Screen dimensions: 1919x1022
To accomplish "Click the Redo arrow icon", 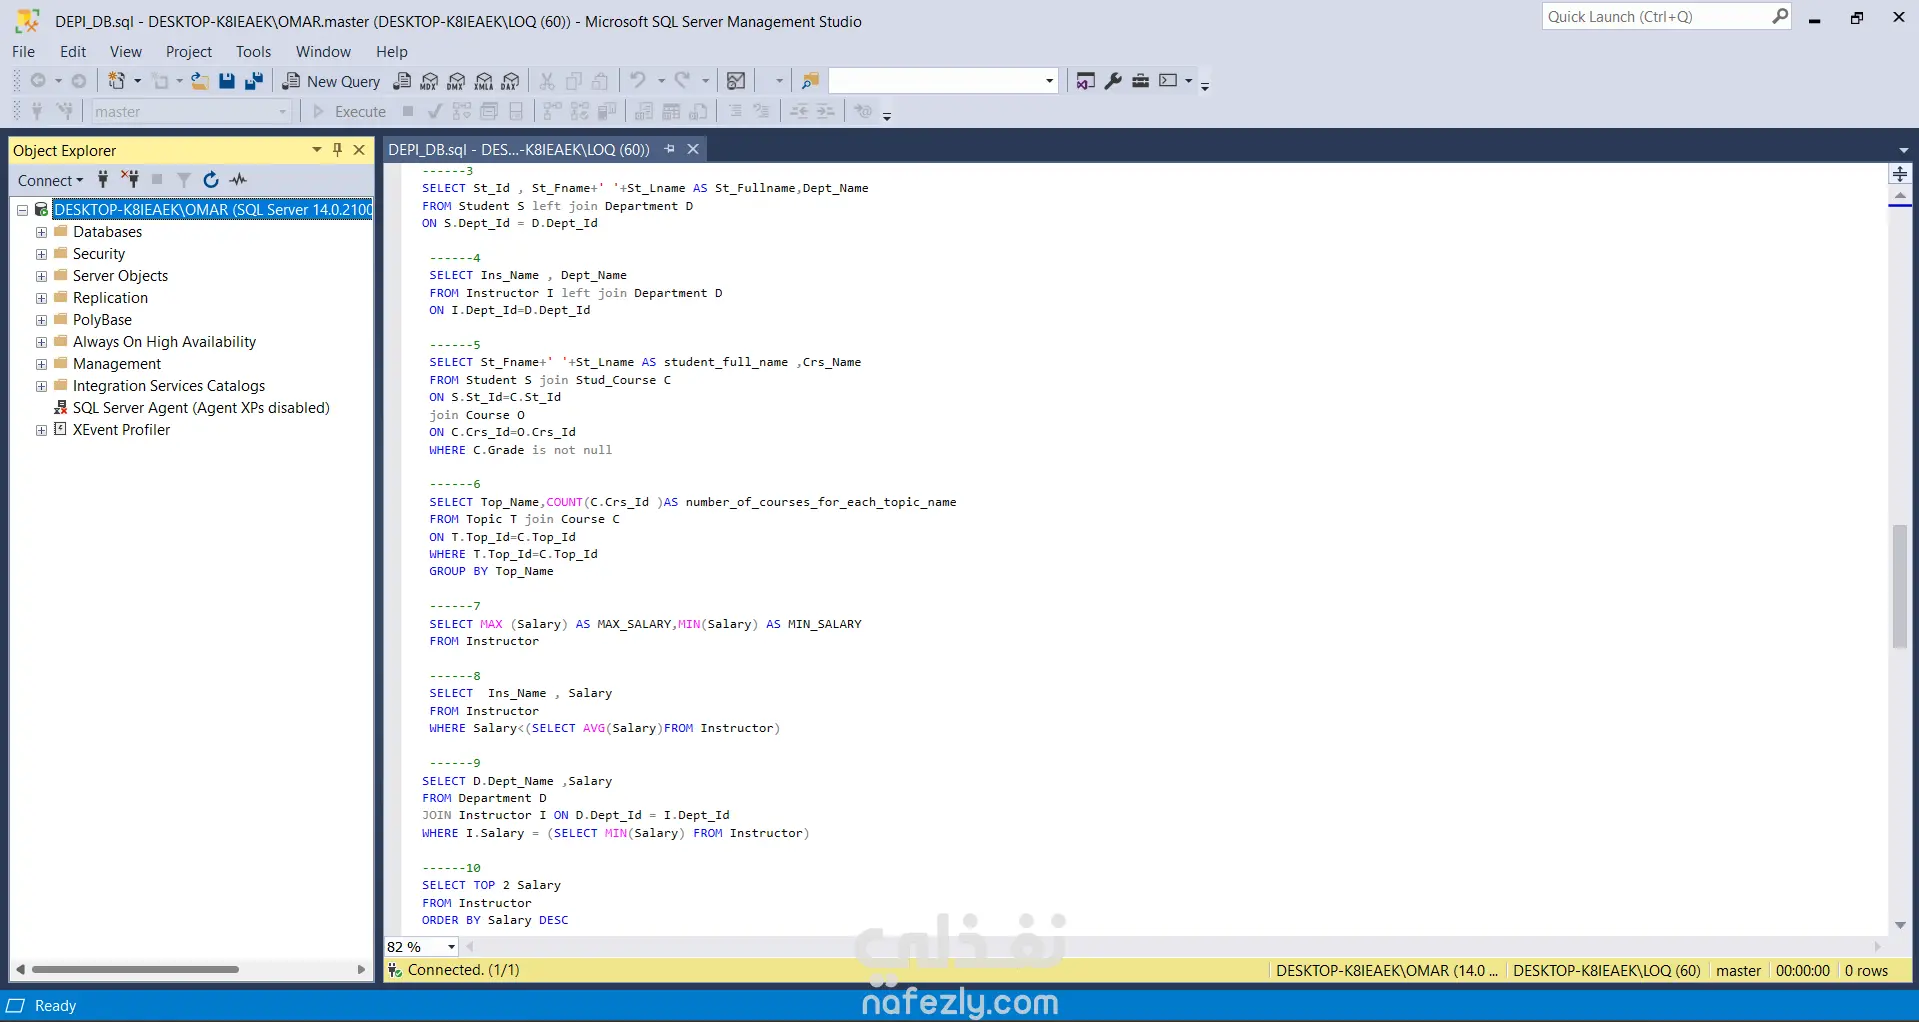I will click(x=682, y=81).
